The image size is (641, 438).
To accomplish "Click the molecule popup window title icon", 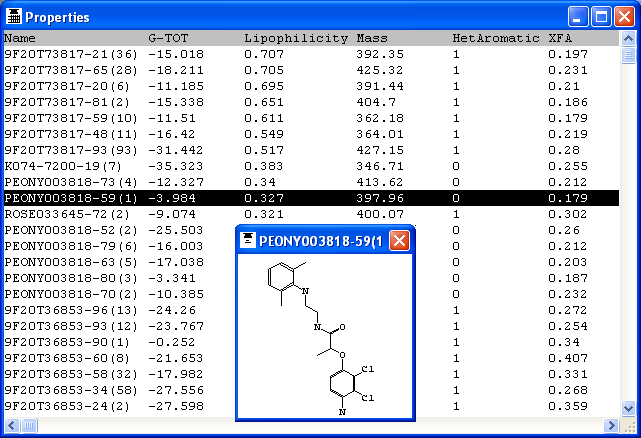I will tap(248, 241).
